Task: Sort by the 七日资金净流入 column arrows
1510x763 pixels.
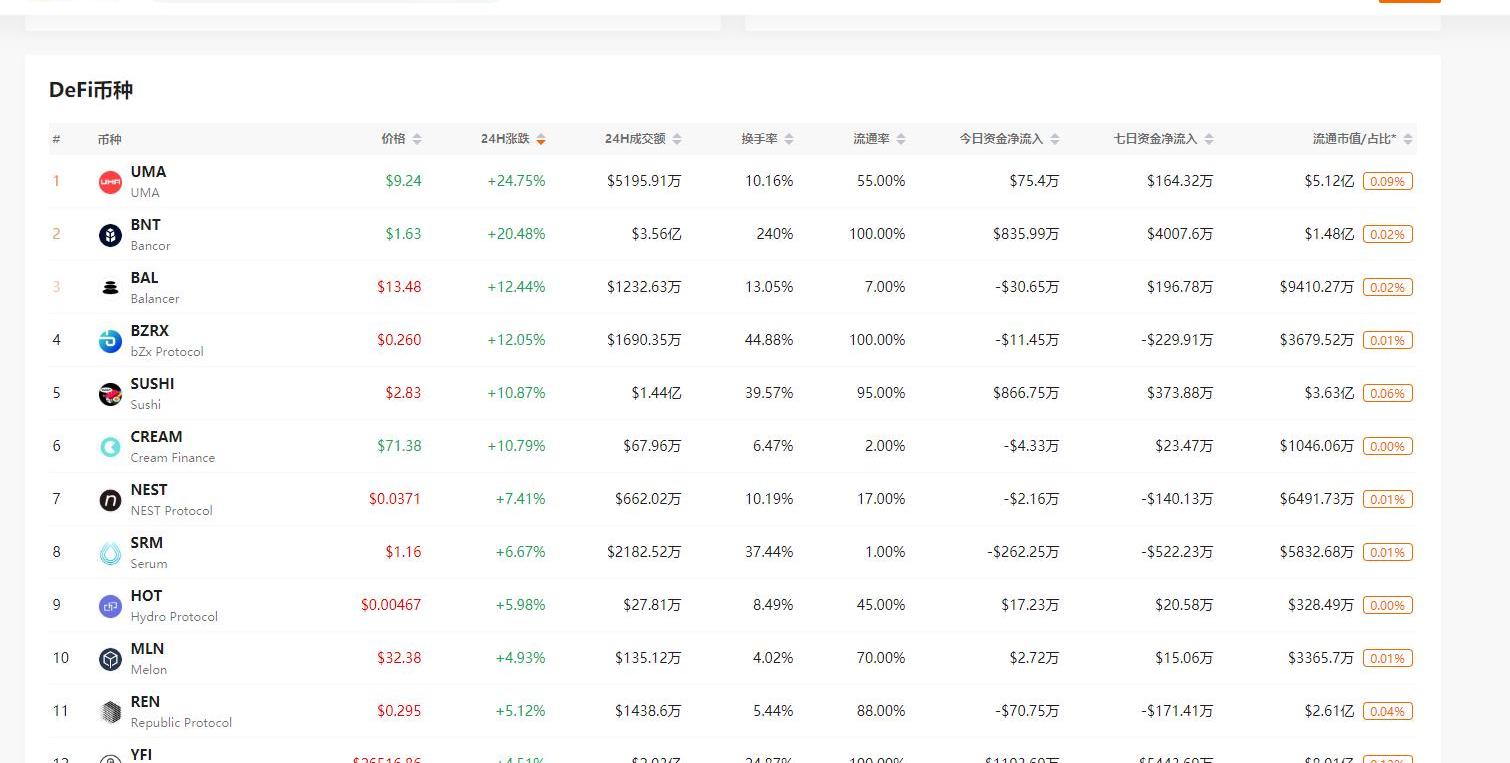Action: [1209, 139]
